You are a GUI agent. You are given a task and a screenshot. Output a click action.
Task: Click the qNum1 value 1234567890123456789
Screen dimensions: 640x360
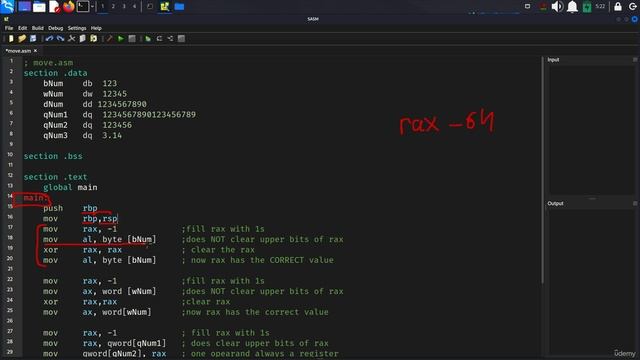tap(149, 115)
